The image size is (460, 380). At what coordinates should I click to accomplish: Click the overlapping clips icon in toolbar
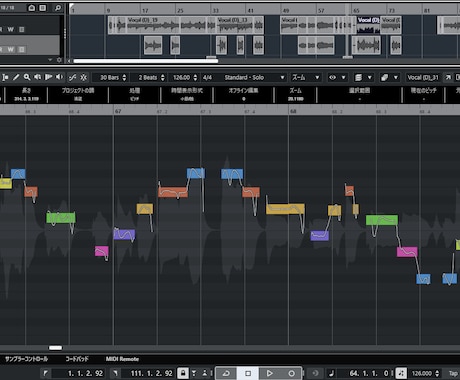click(384, 77)
